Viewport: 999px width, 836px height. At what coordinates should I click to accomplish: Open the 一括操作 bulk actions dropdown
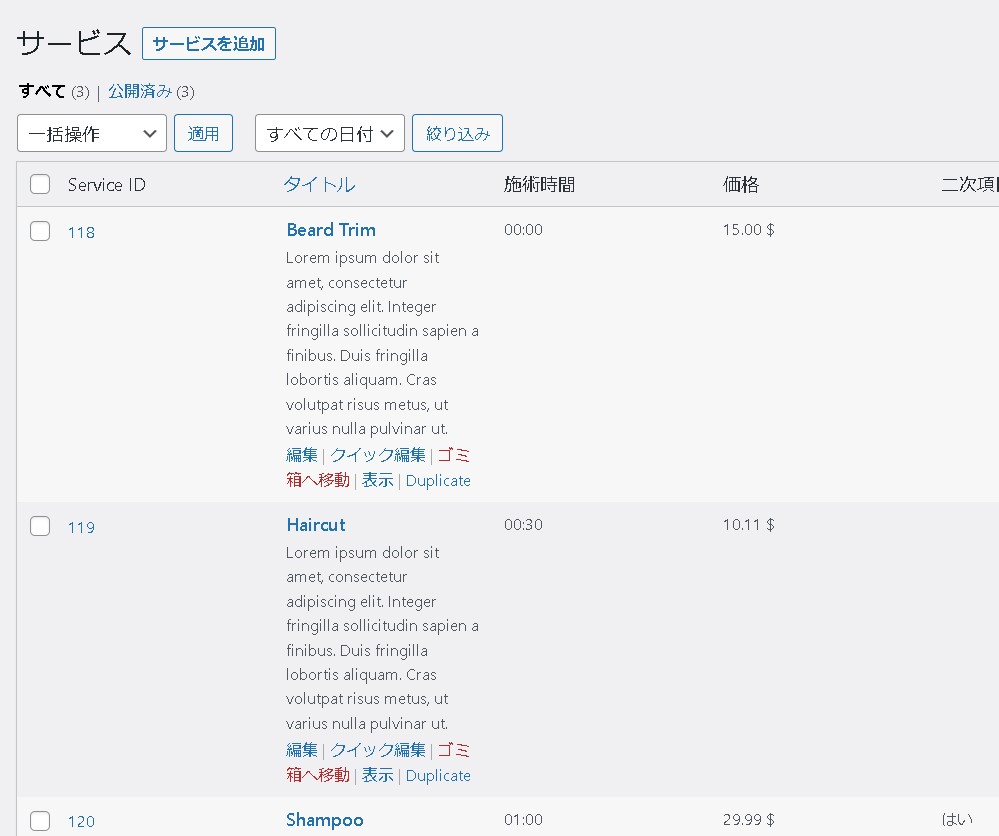pos(92,133)
